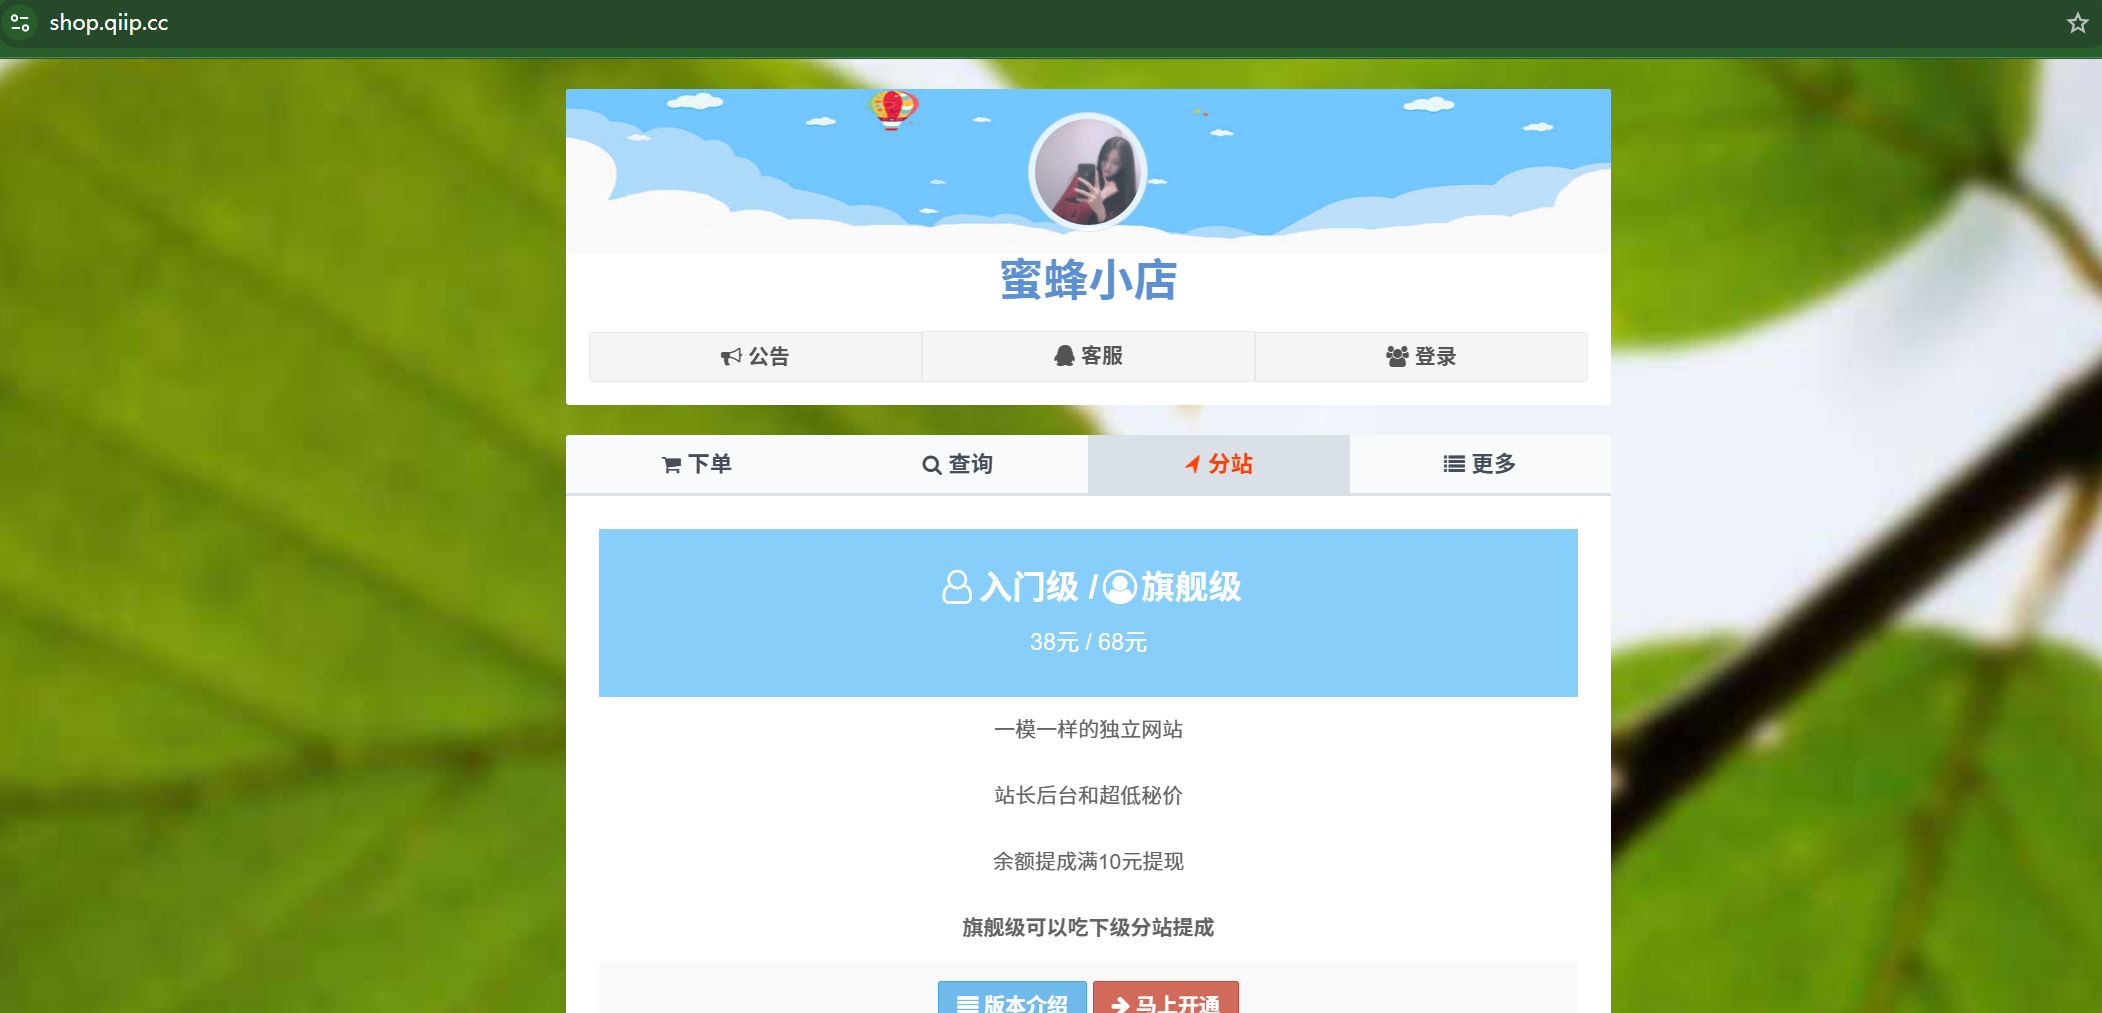2102x1013 pixels.
Task: Click the users icon beside 登录
Action: click(x=1397, y=357)
